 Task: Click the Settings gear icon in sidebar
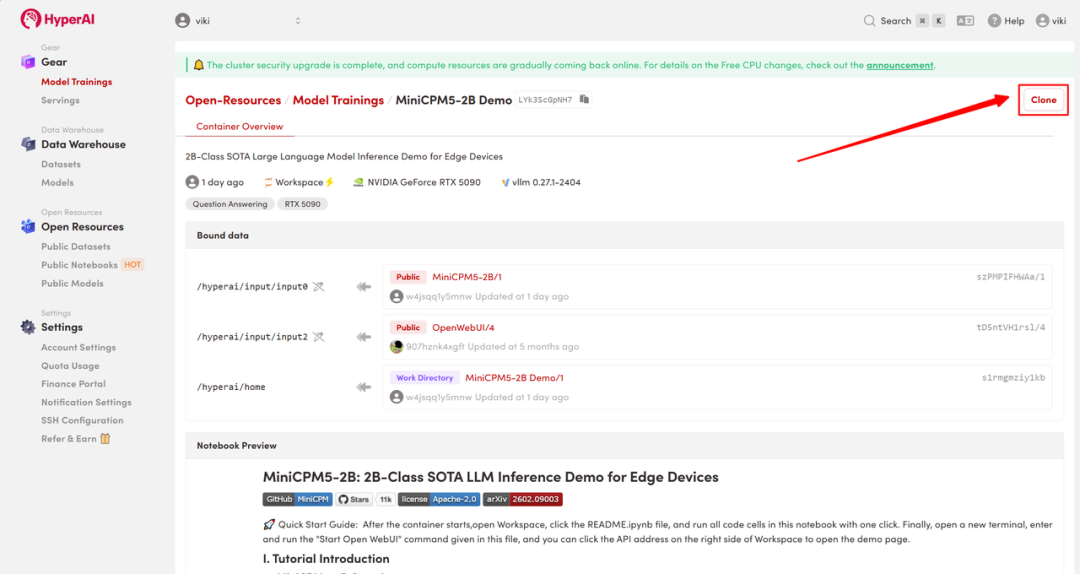coord(28,327)
